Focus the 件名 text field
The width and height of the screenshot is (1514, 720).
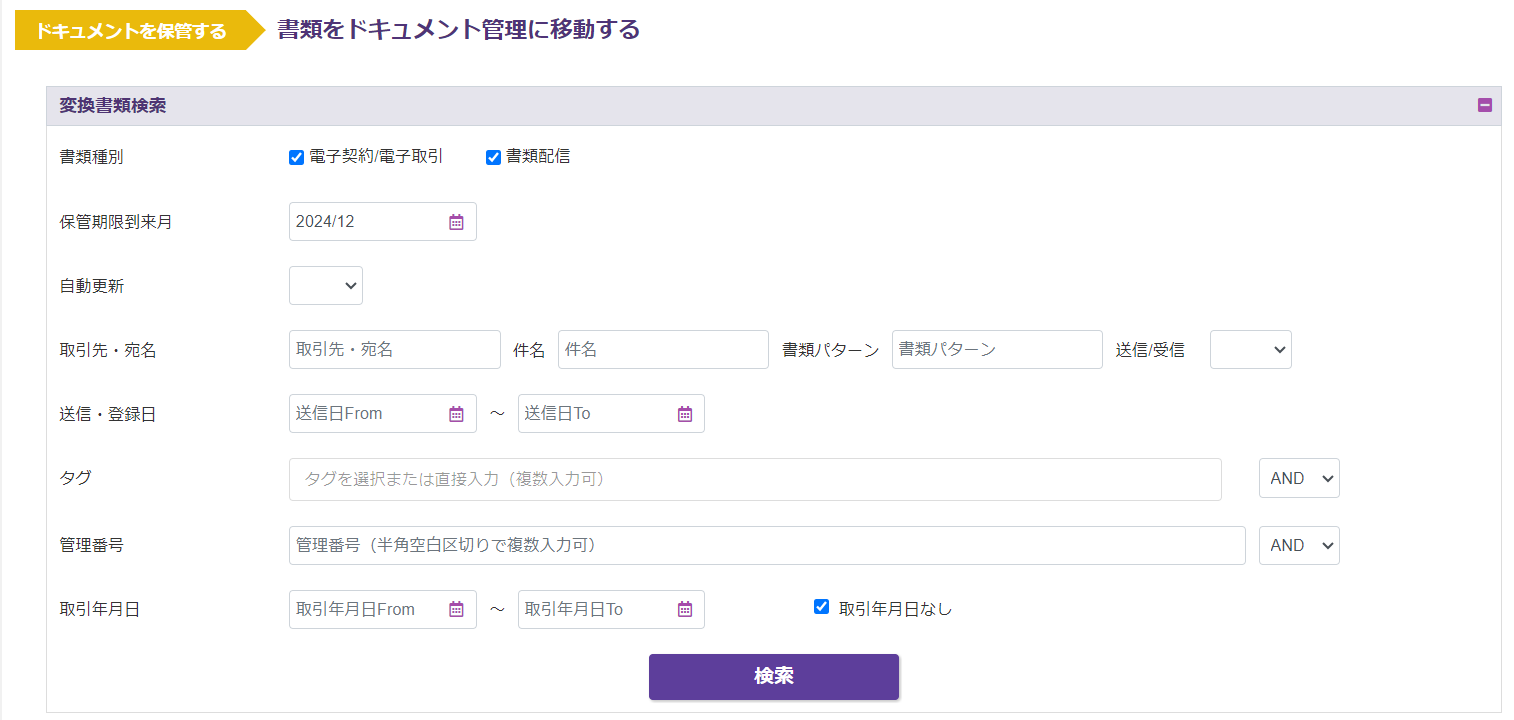pos(663,350)
